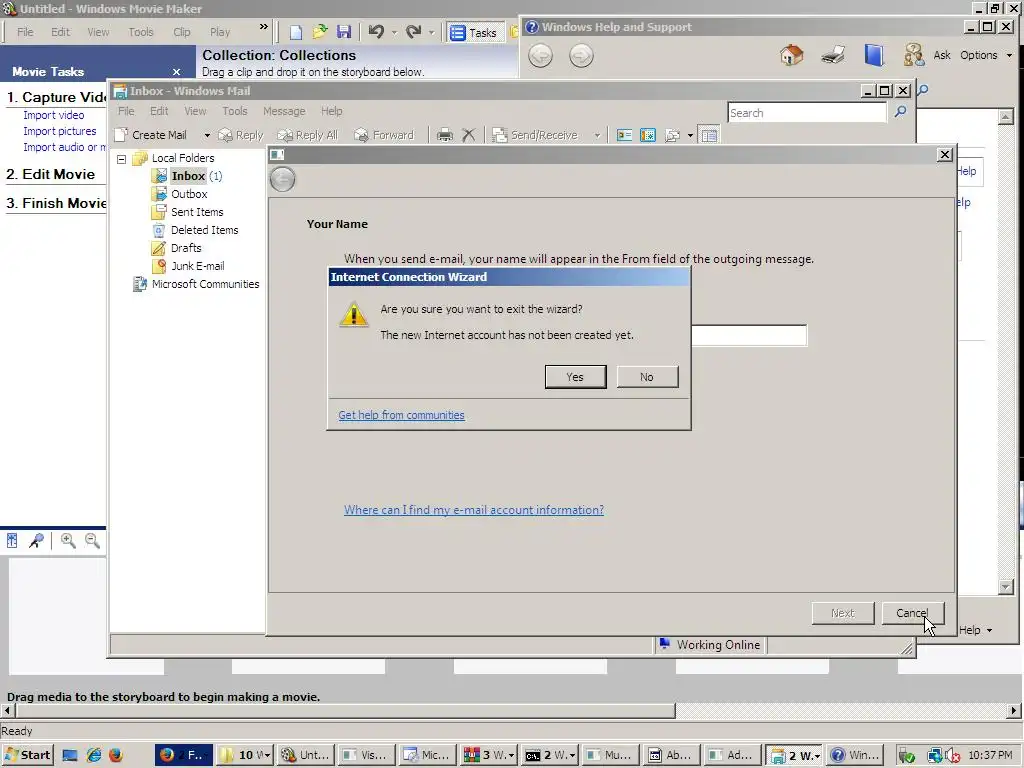
Task: Click the Print icon in Windows Mail toolbar
Action: (x=445, y=135)
